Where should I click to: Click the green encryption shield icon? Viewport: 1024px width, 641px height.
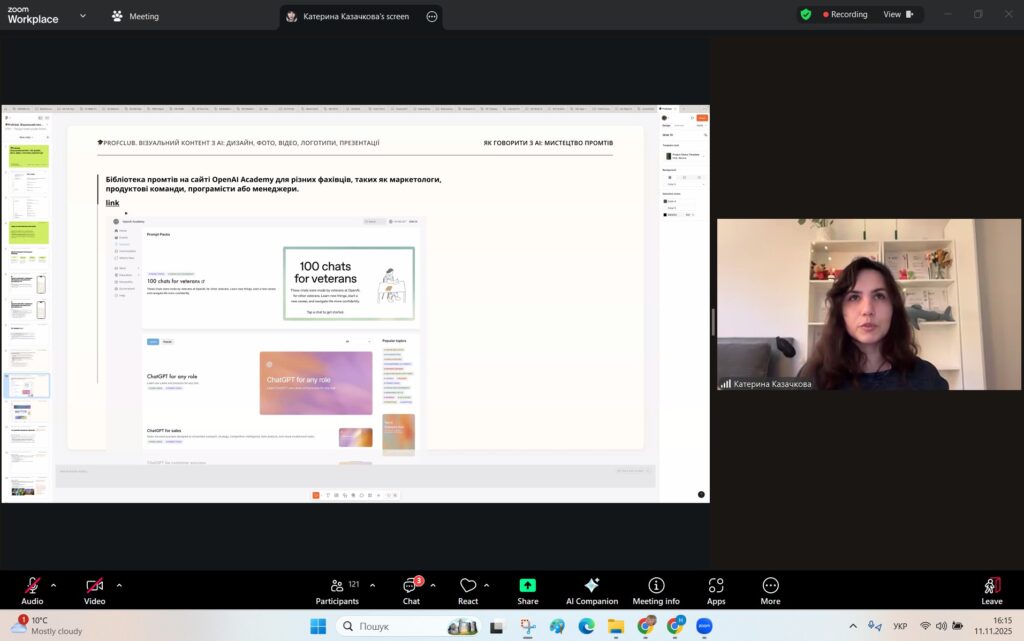(805, 15)
